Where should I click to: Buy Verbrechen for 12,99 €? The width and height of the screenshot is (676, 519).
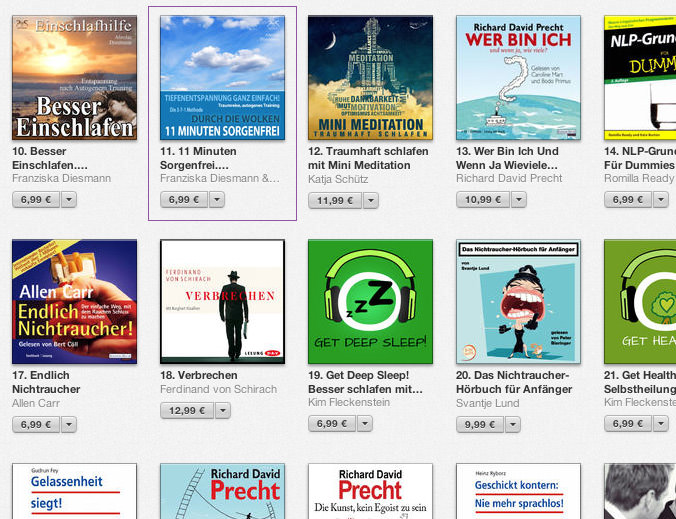point(187,411)
